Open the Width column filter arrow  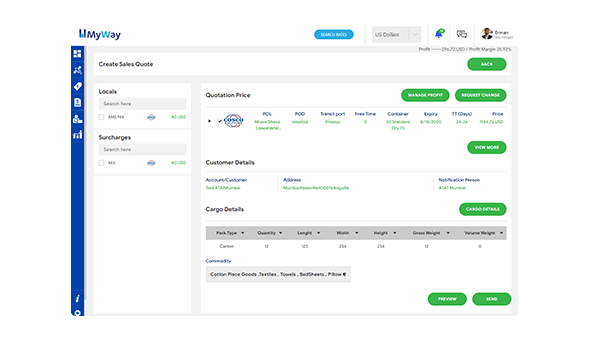pos(357,233)
